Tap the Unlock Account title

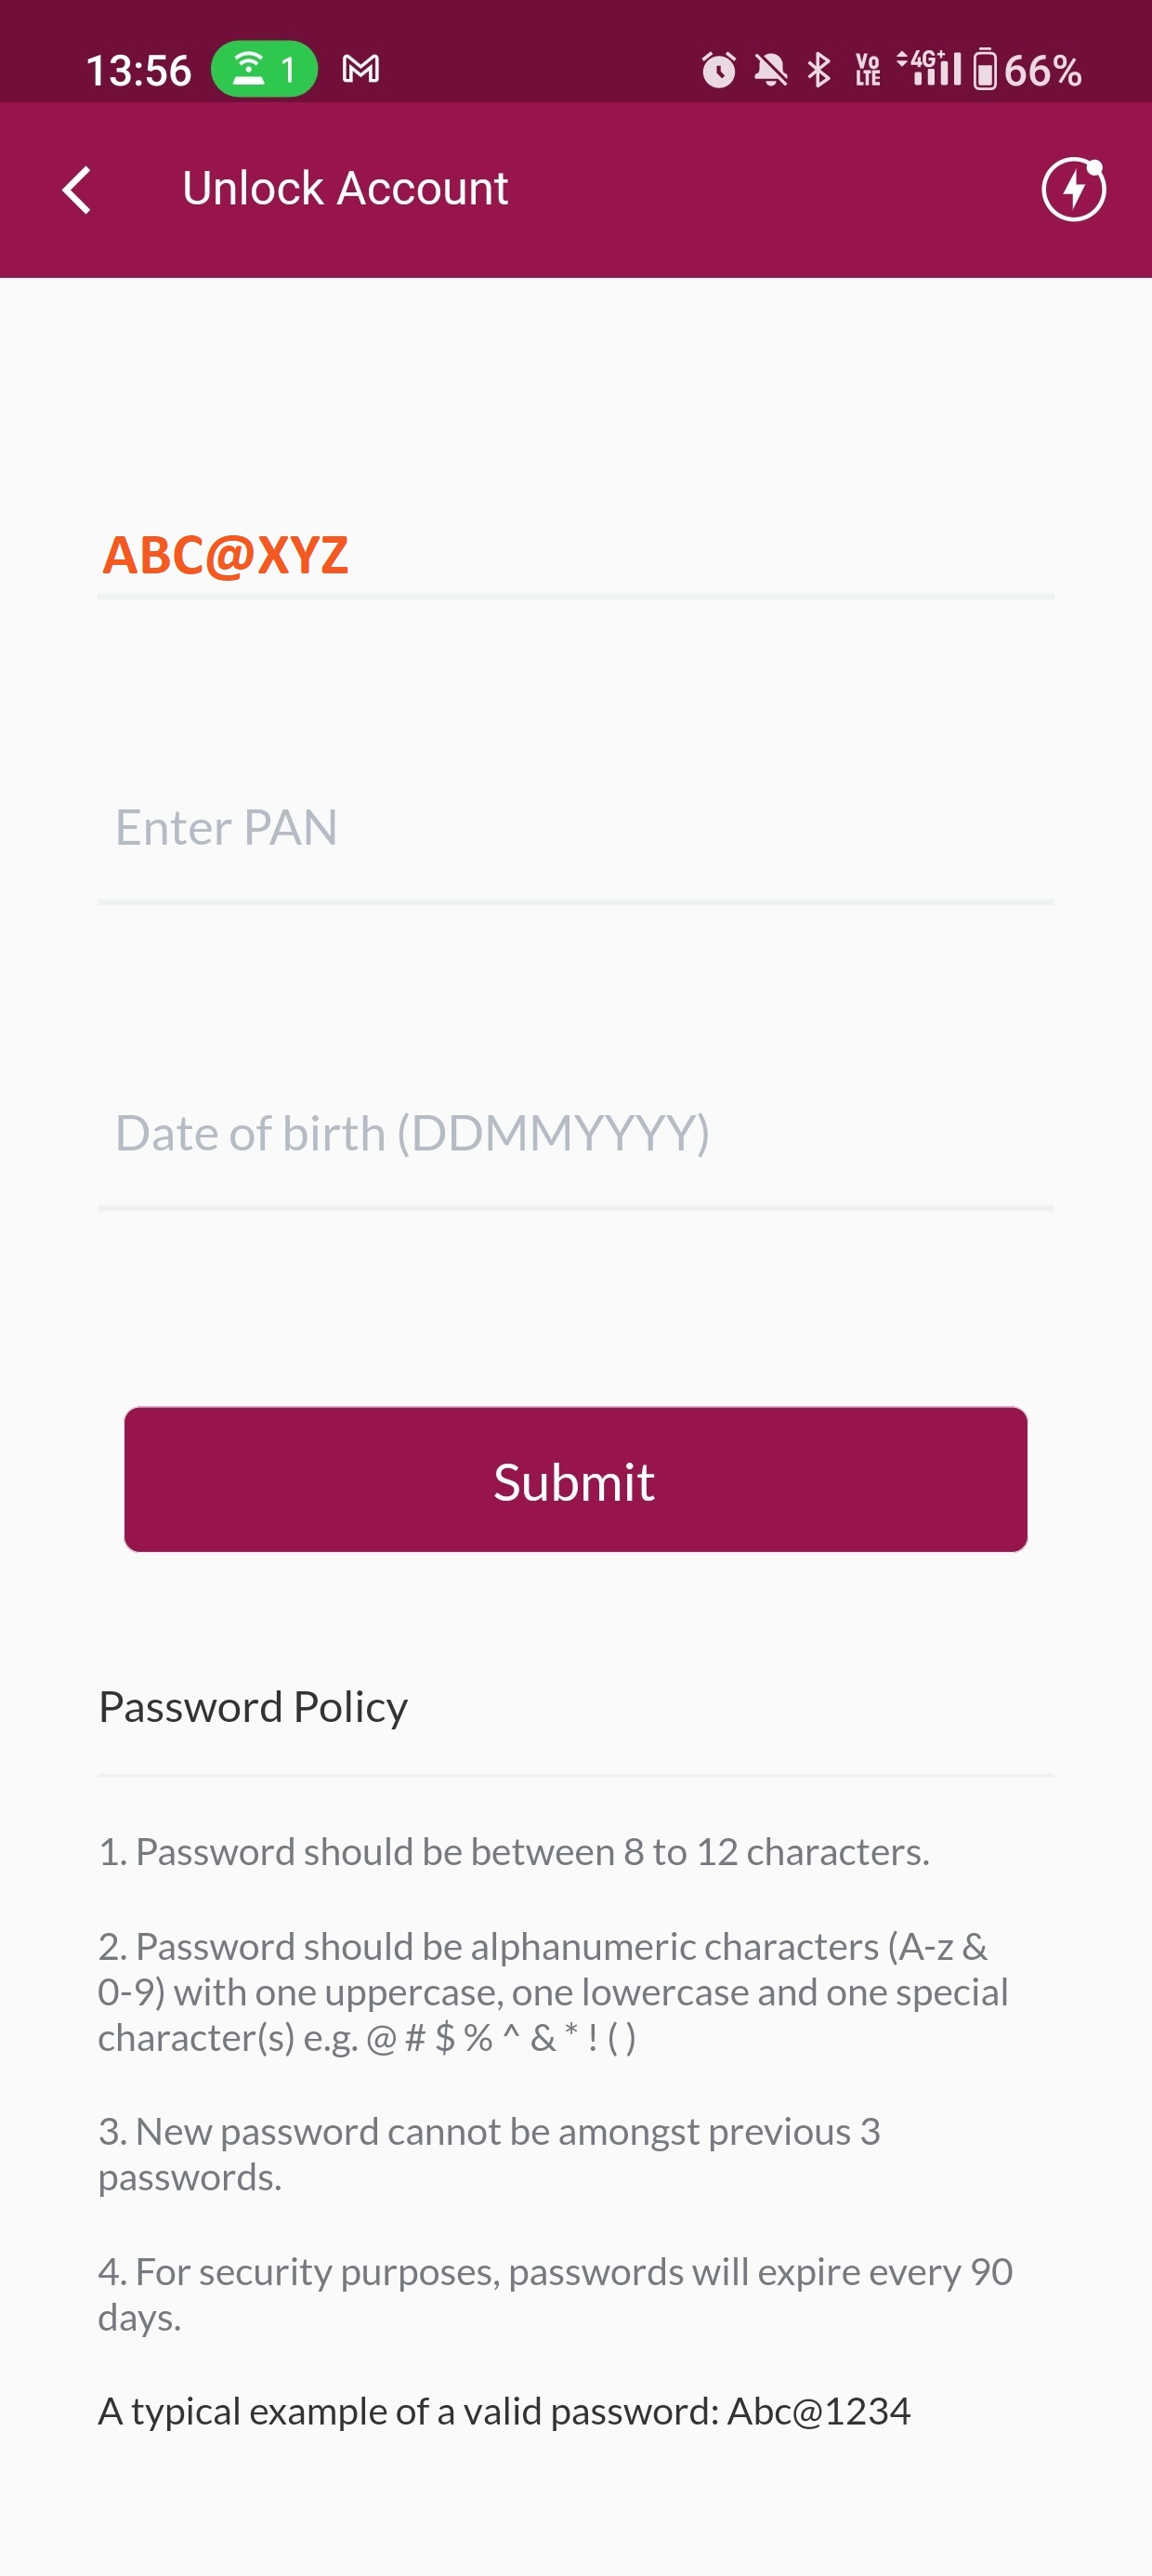pos(345,189)
